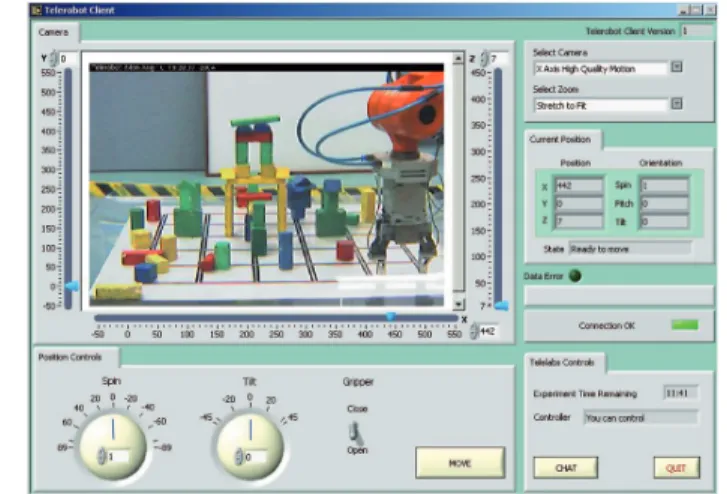Click the Z value stepper above the slider

pos(484,58)
